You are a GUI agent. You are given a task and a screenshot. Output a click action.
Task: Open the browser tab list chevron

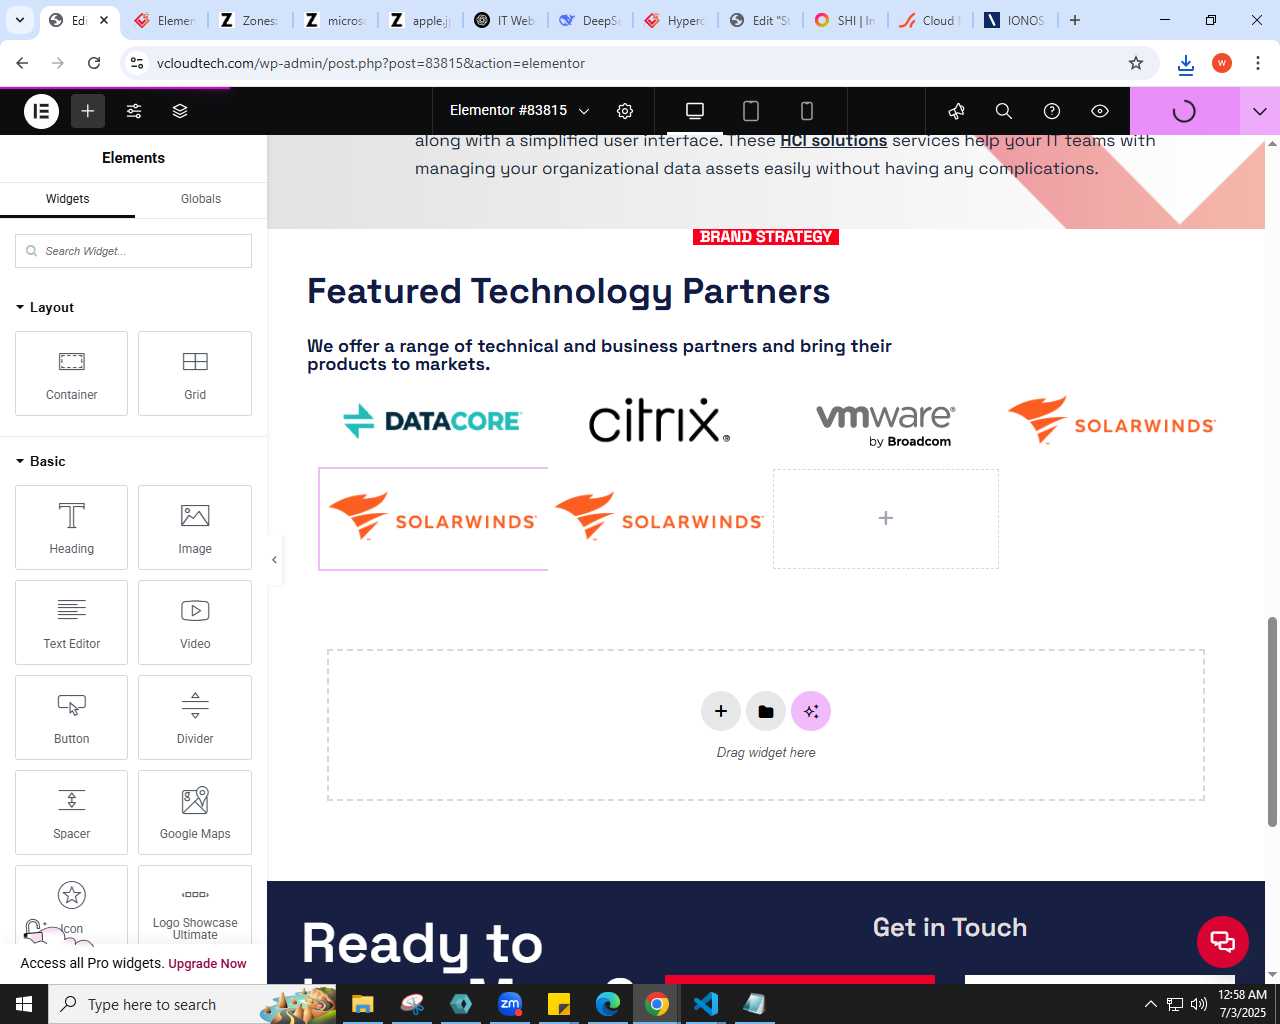click(x=19, y=20)
